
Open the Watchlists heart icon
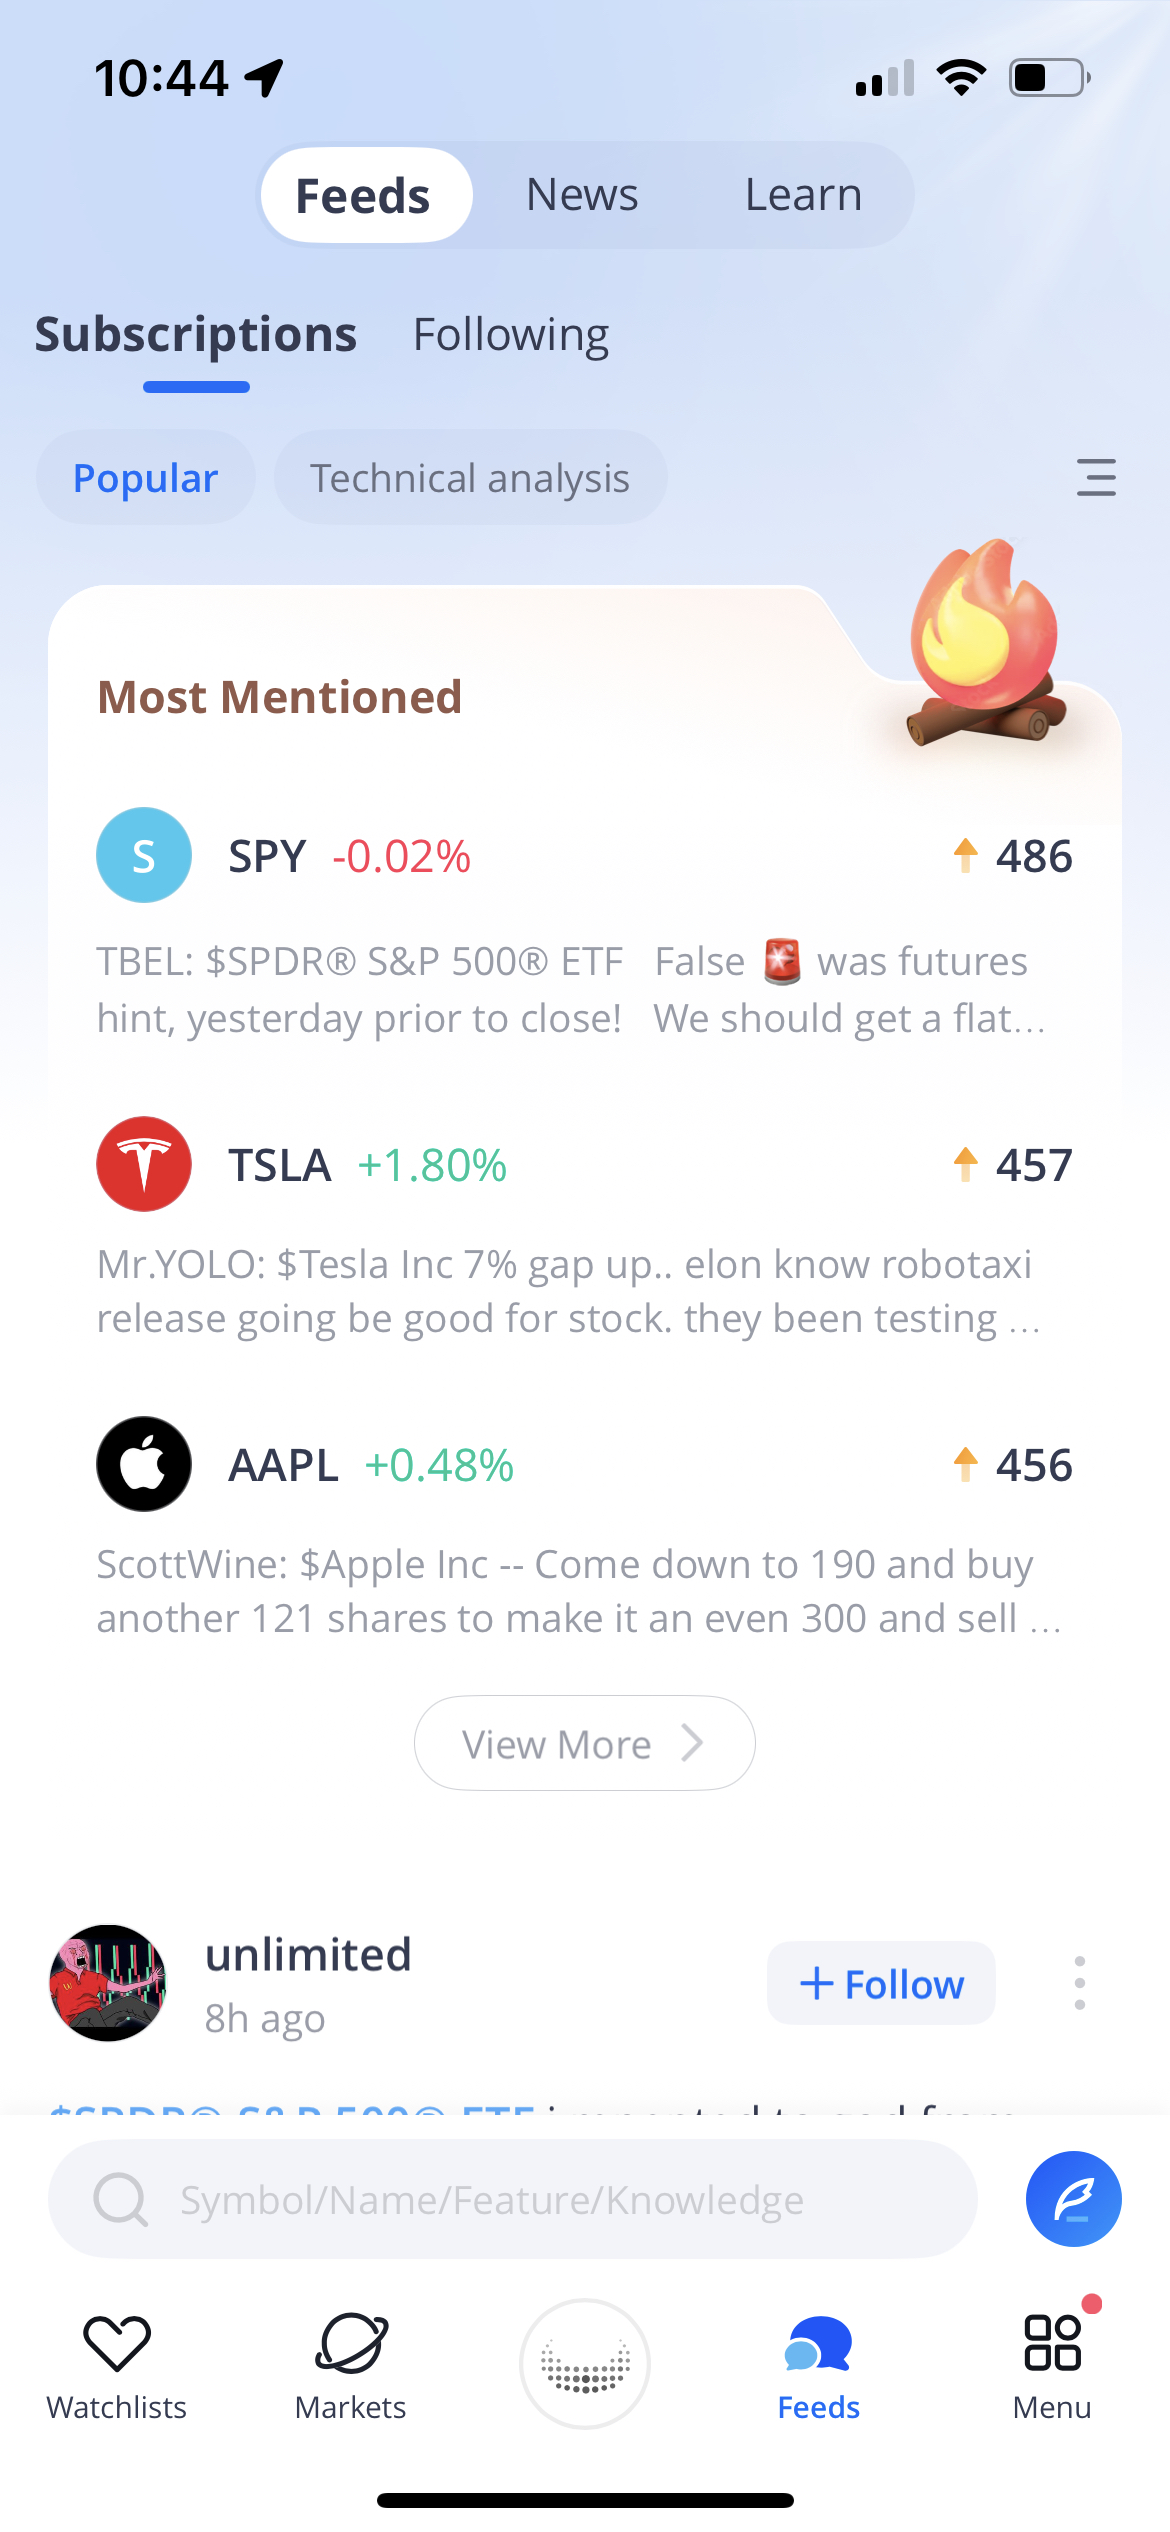tap(116, 2343)
